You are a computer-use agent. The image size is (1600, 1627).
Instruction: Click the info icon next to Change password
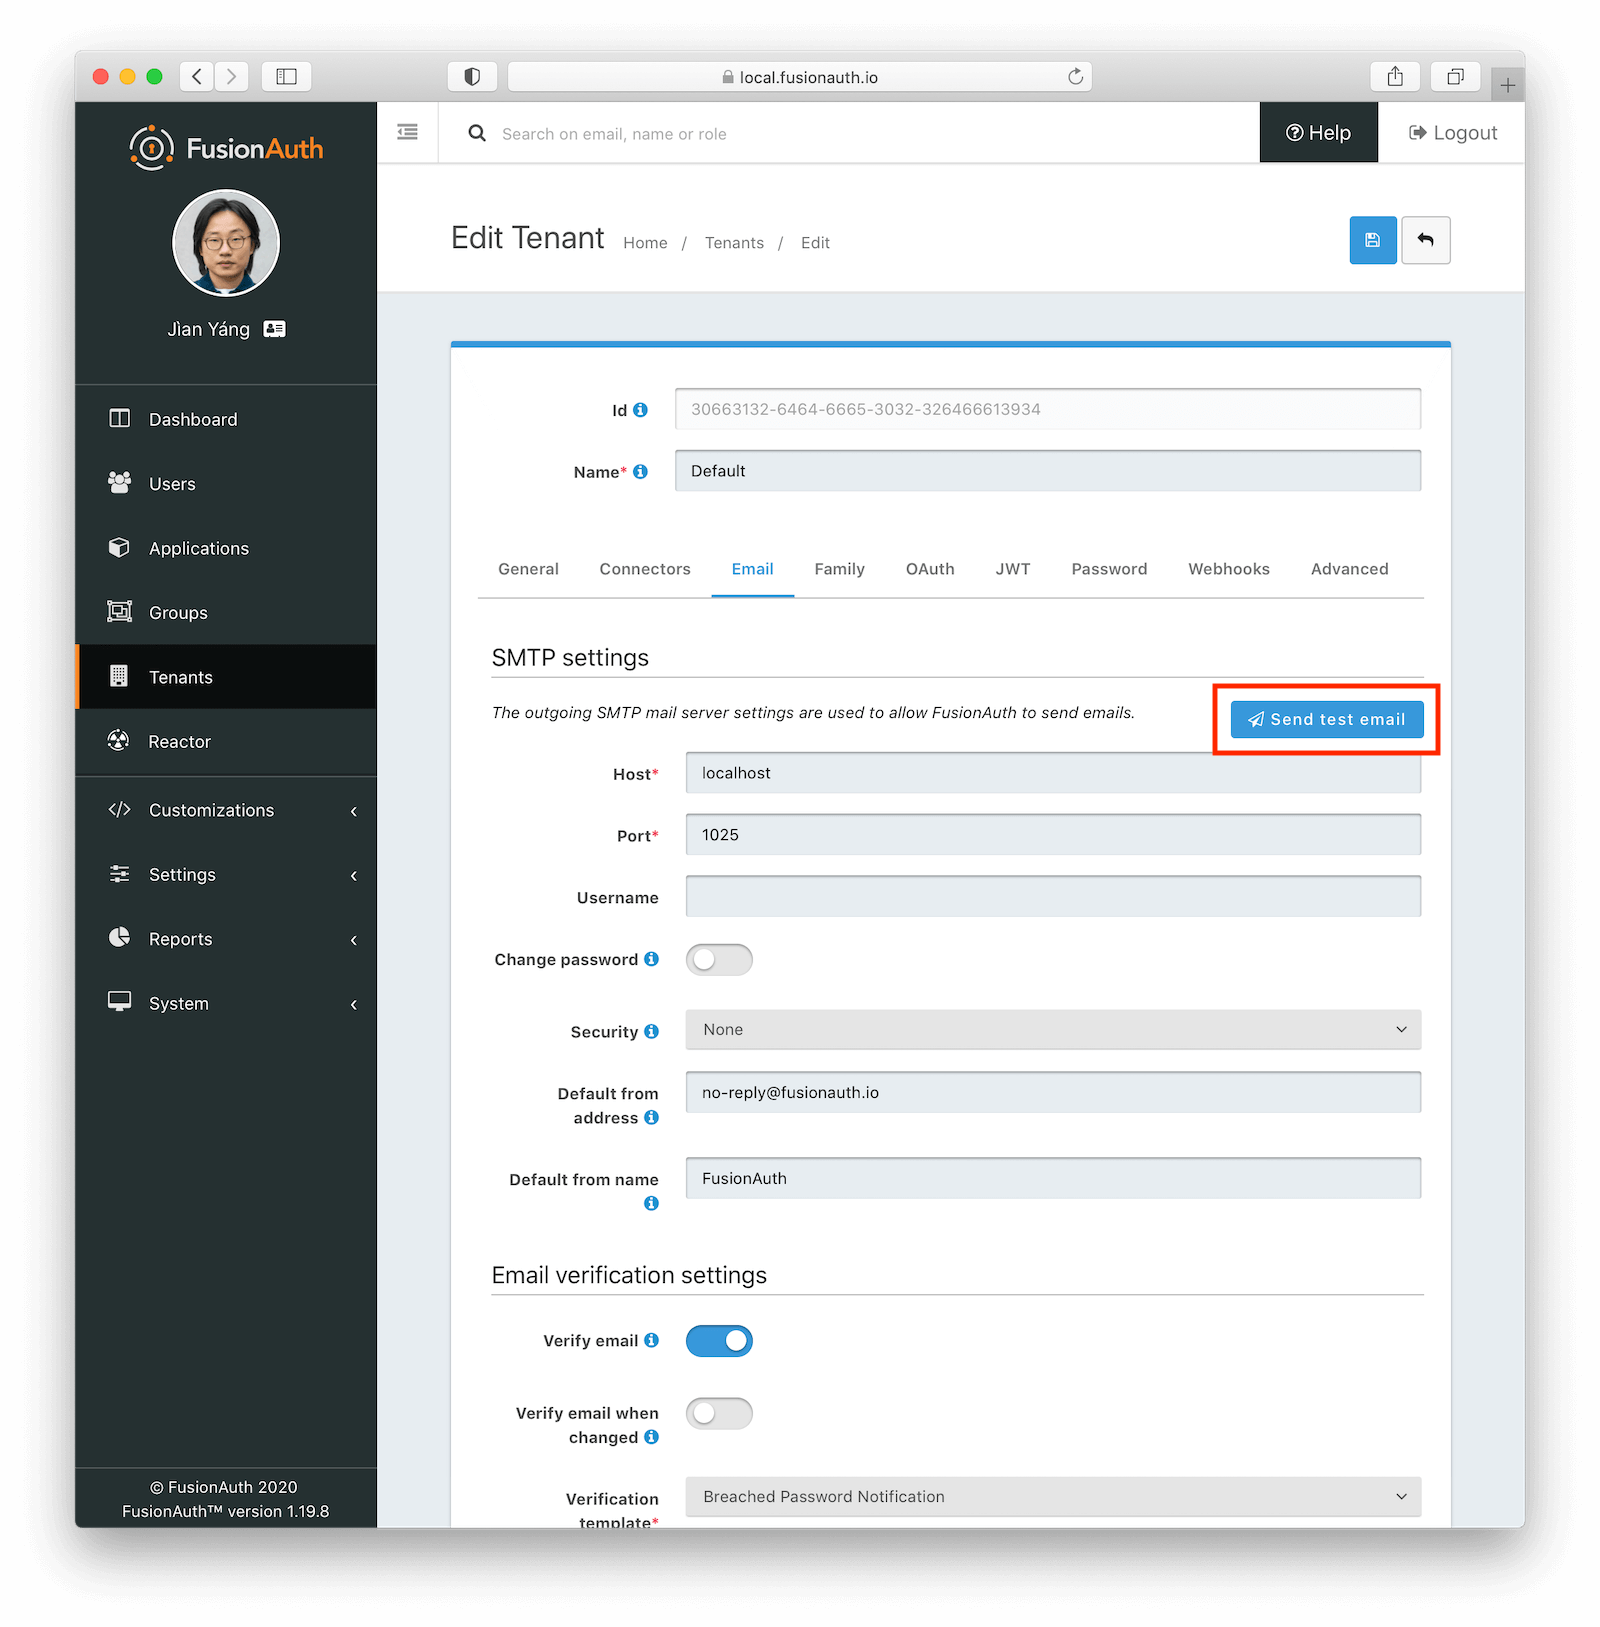(652, 959)
